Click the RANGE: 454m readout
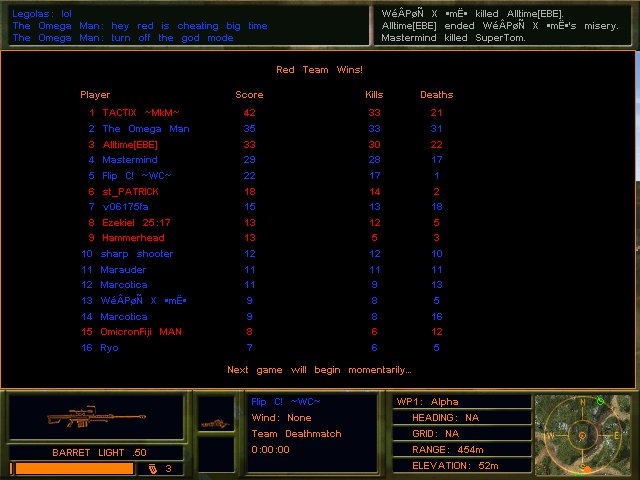 (460, 450)
